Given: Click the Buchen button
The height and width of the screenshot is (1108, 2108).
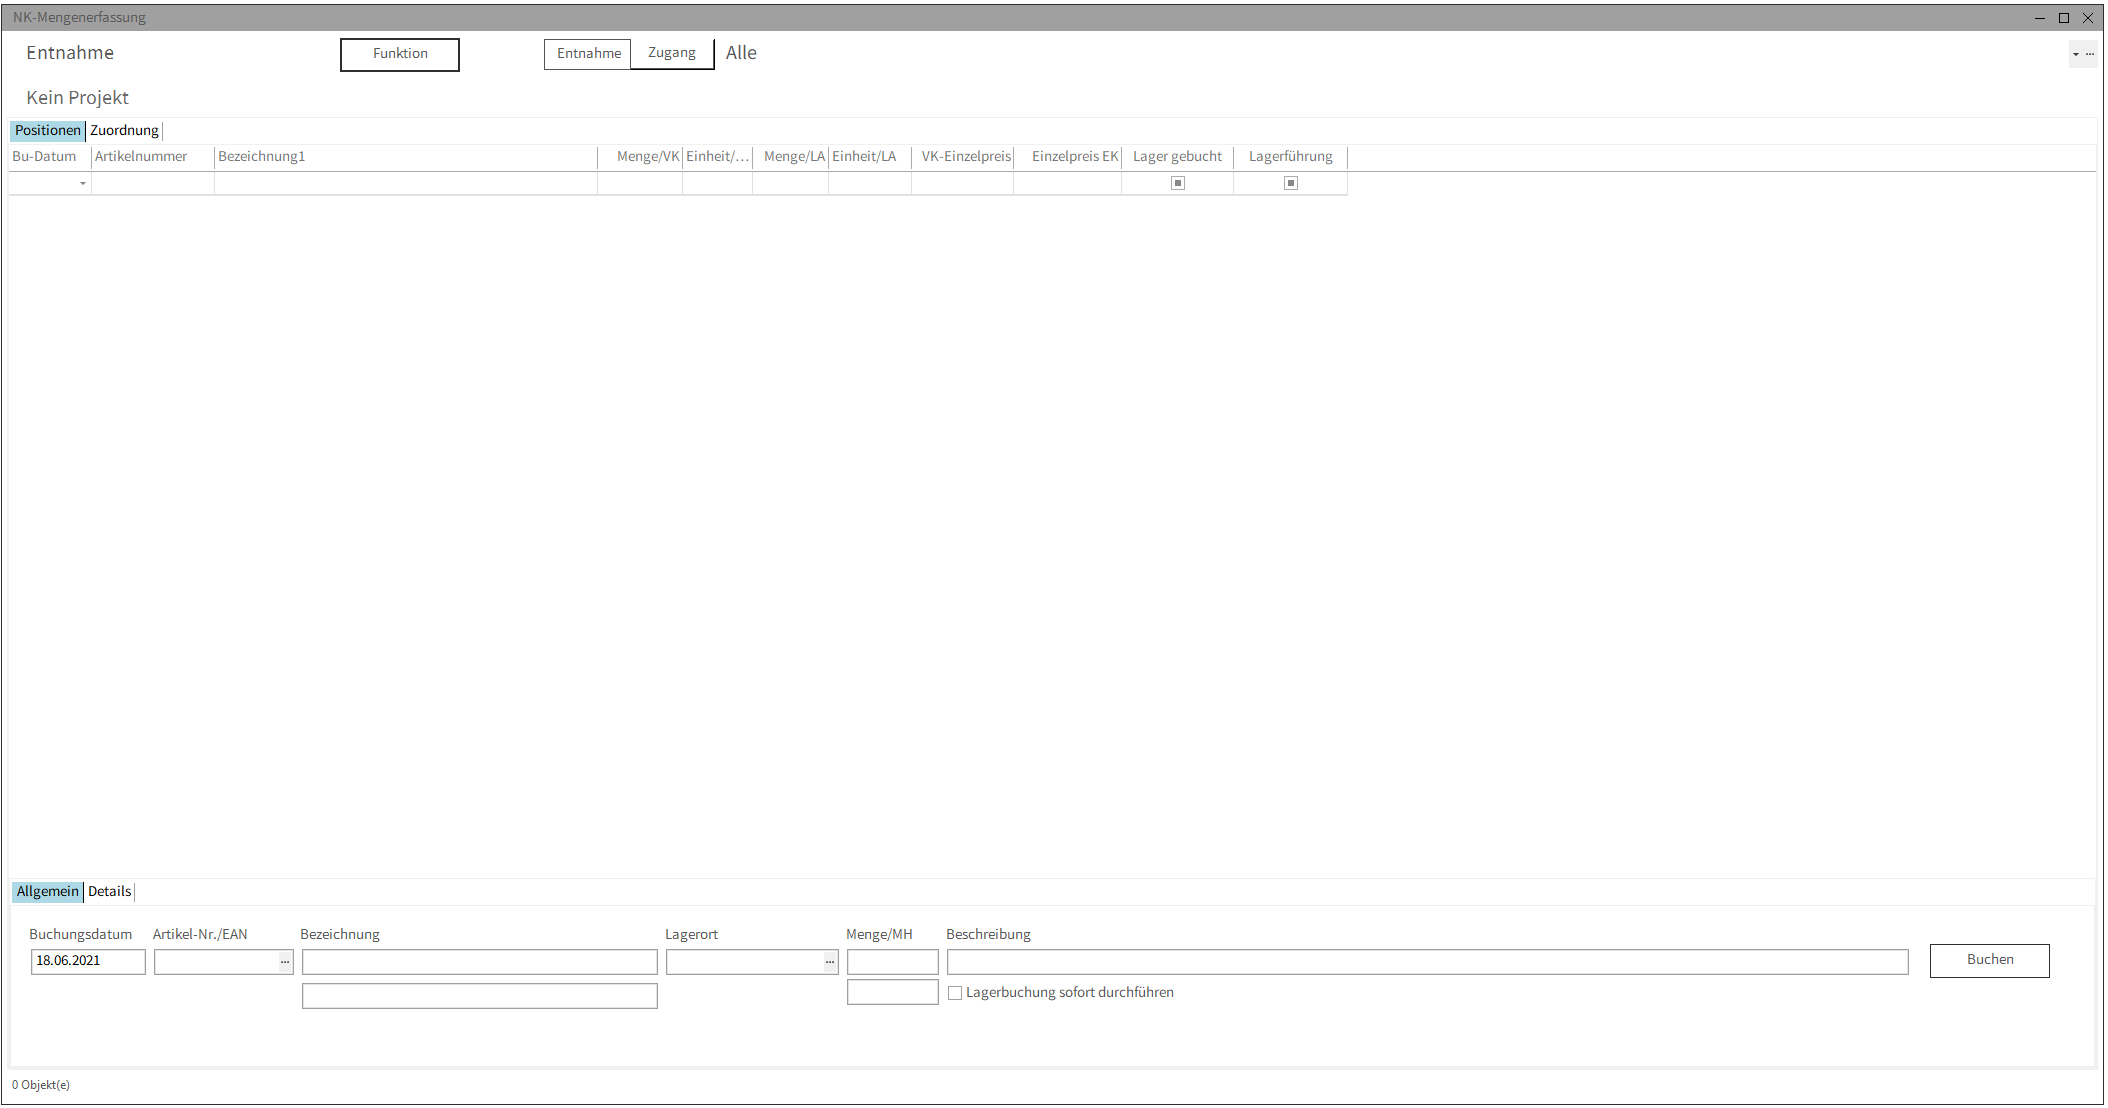Looking at the screenshot, I should click(x=1990, y=960).
